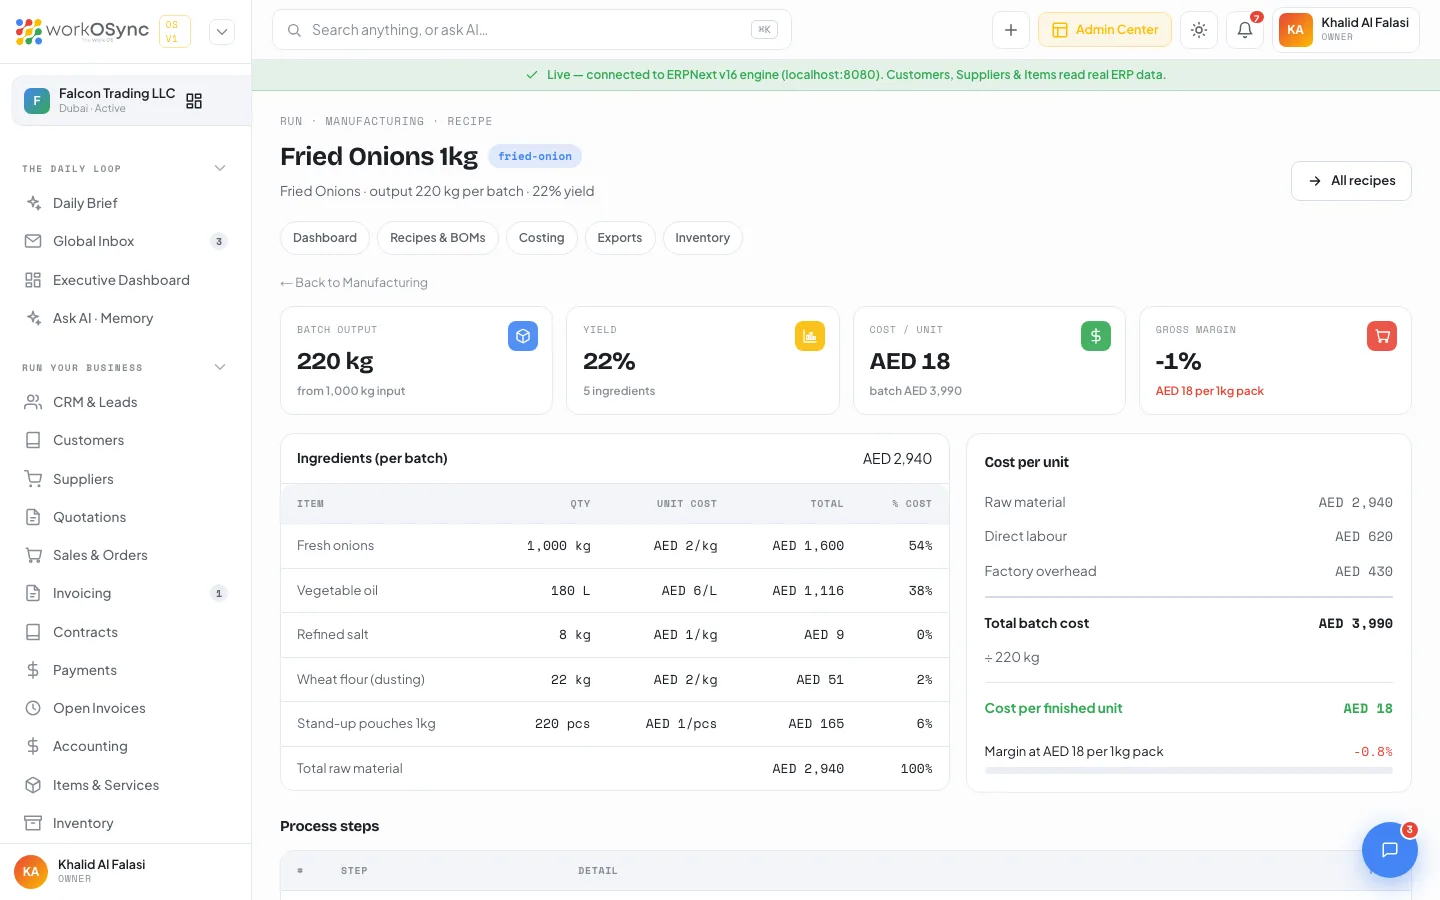The height and width of the screenshot is (900, 1440).
Task: Click the CRM & Leads people icon
Action: (33, 402)
